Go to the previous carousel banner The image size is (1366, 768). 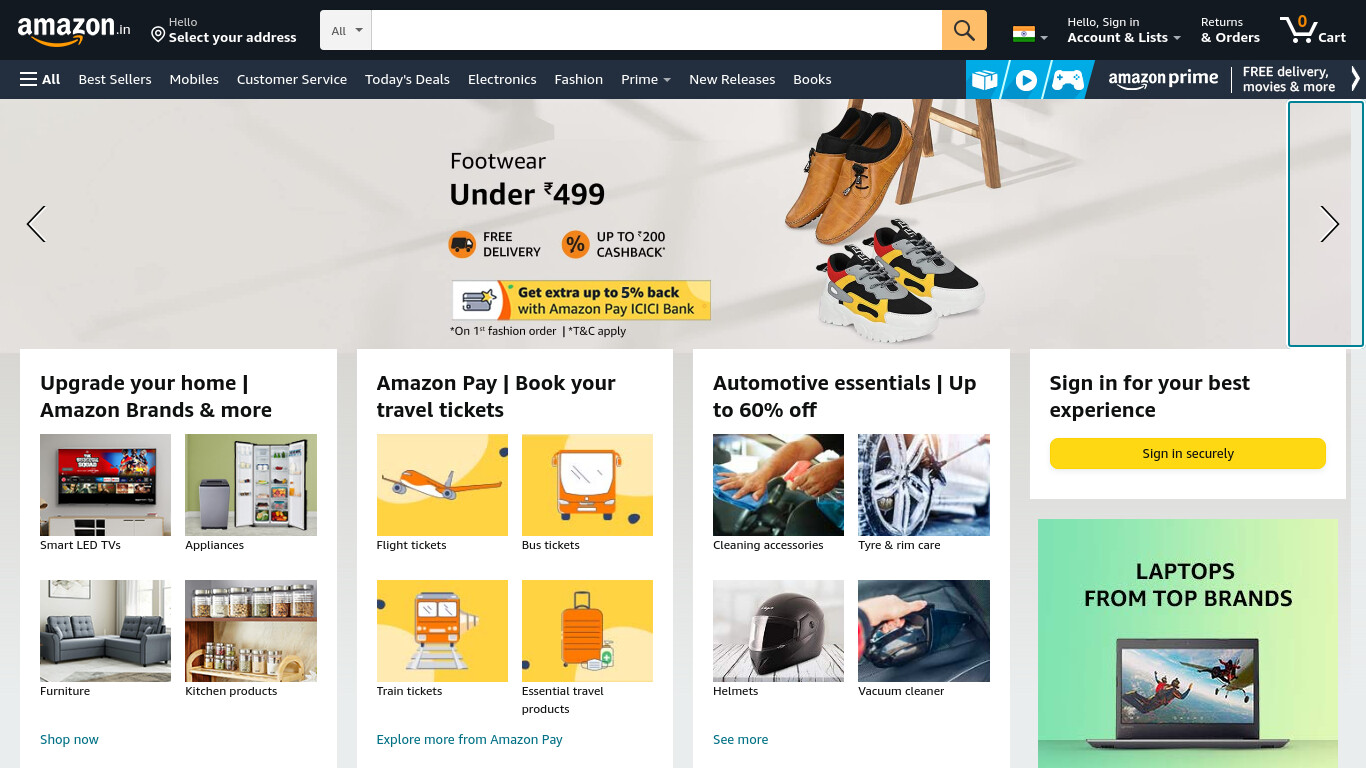[x=36, y=224]
